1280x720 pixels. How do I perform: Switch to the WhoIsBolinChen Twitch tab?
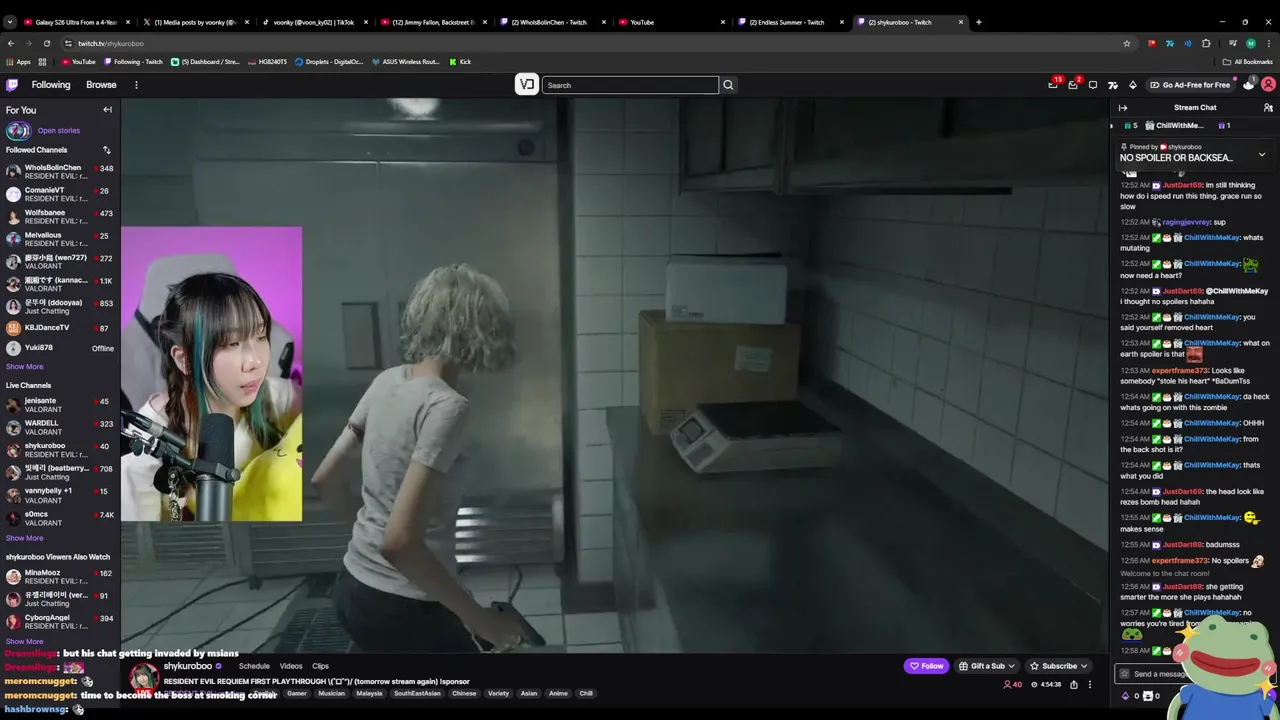click(x=550, y=22)
